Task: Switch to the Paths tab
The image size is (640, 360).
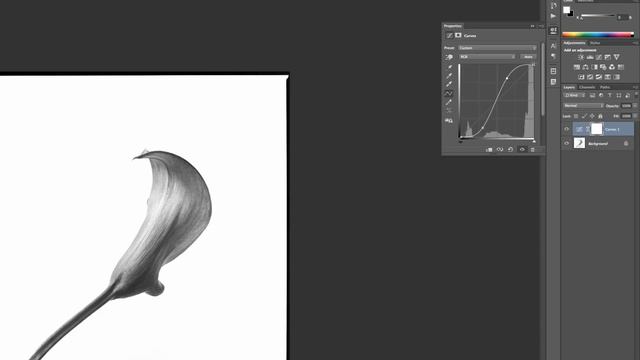Action: click(x=605, y=87)
